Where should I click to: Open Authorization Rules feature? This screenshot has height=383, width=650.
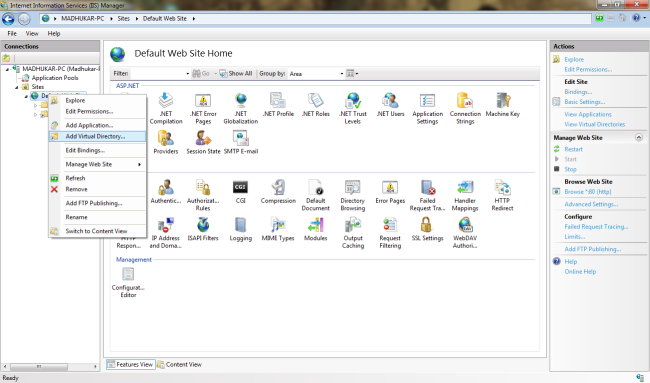[203, 195]
